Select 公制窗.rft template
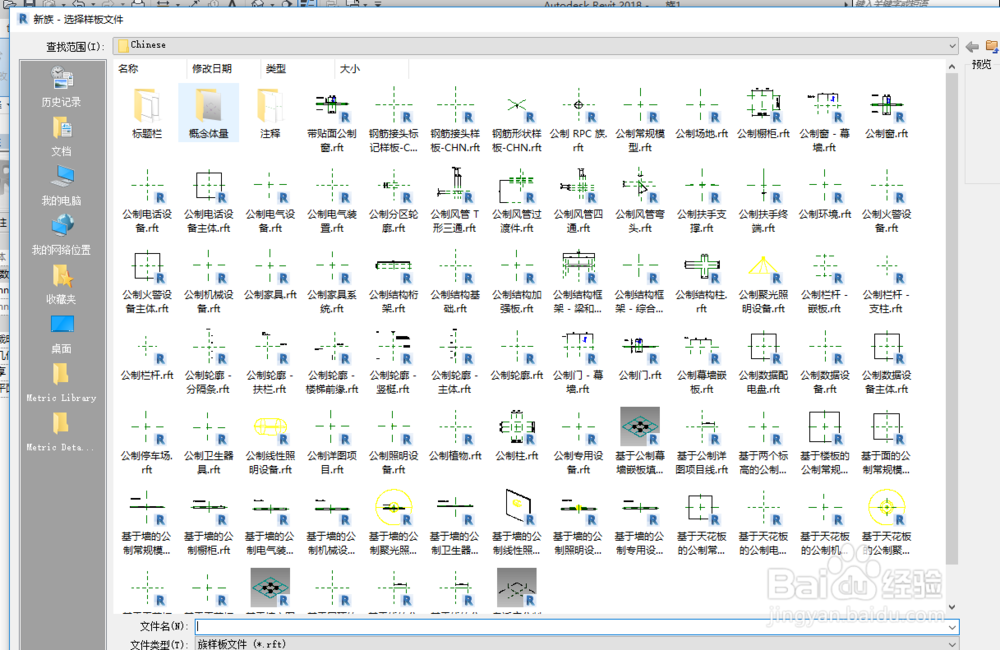1000x650 pixels. coord(886,114)
